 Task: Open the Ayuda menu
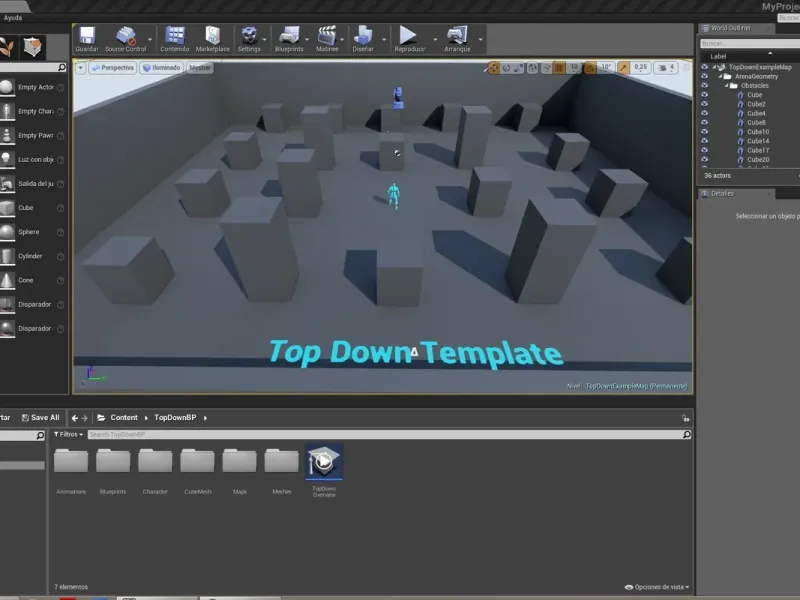13,18
